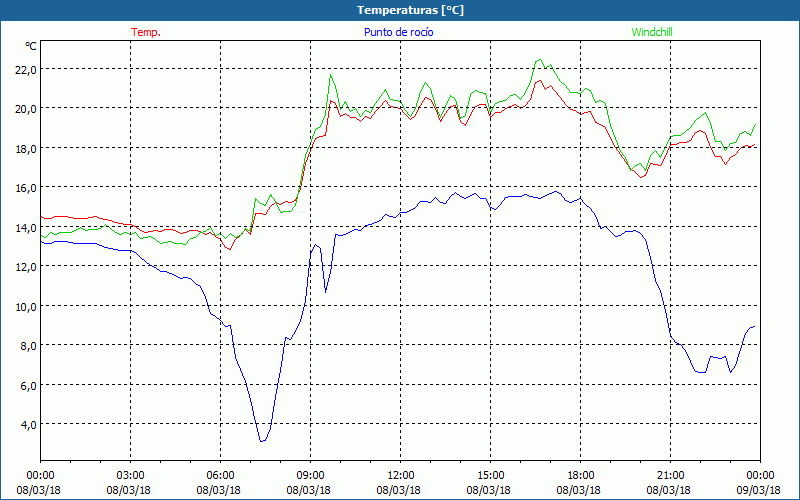800x500 pixels.
Task: Click the 03:00 time axis label
Action: click(x=131, y=476)
